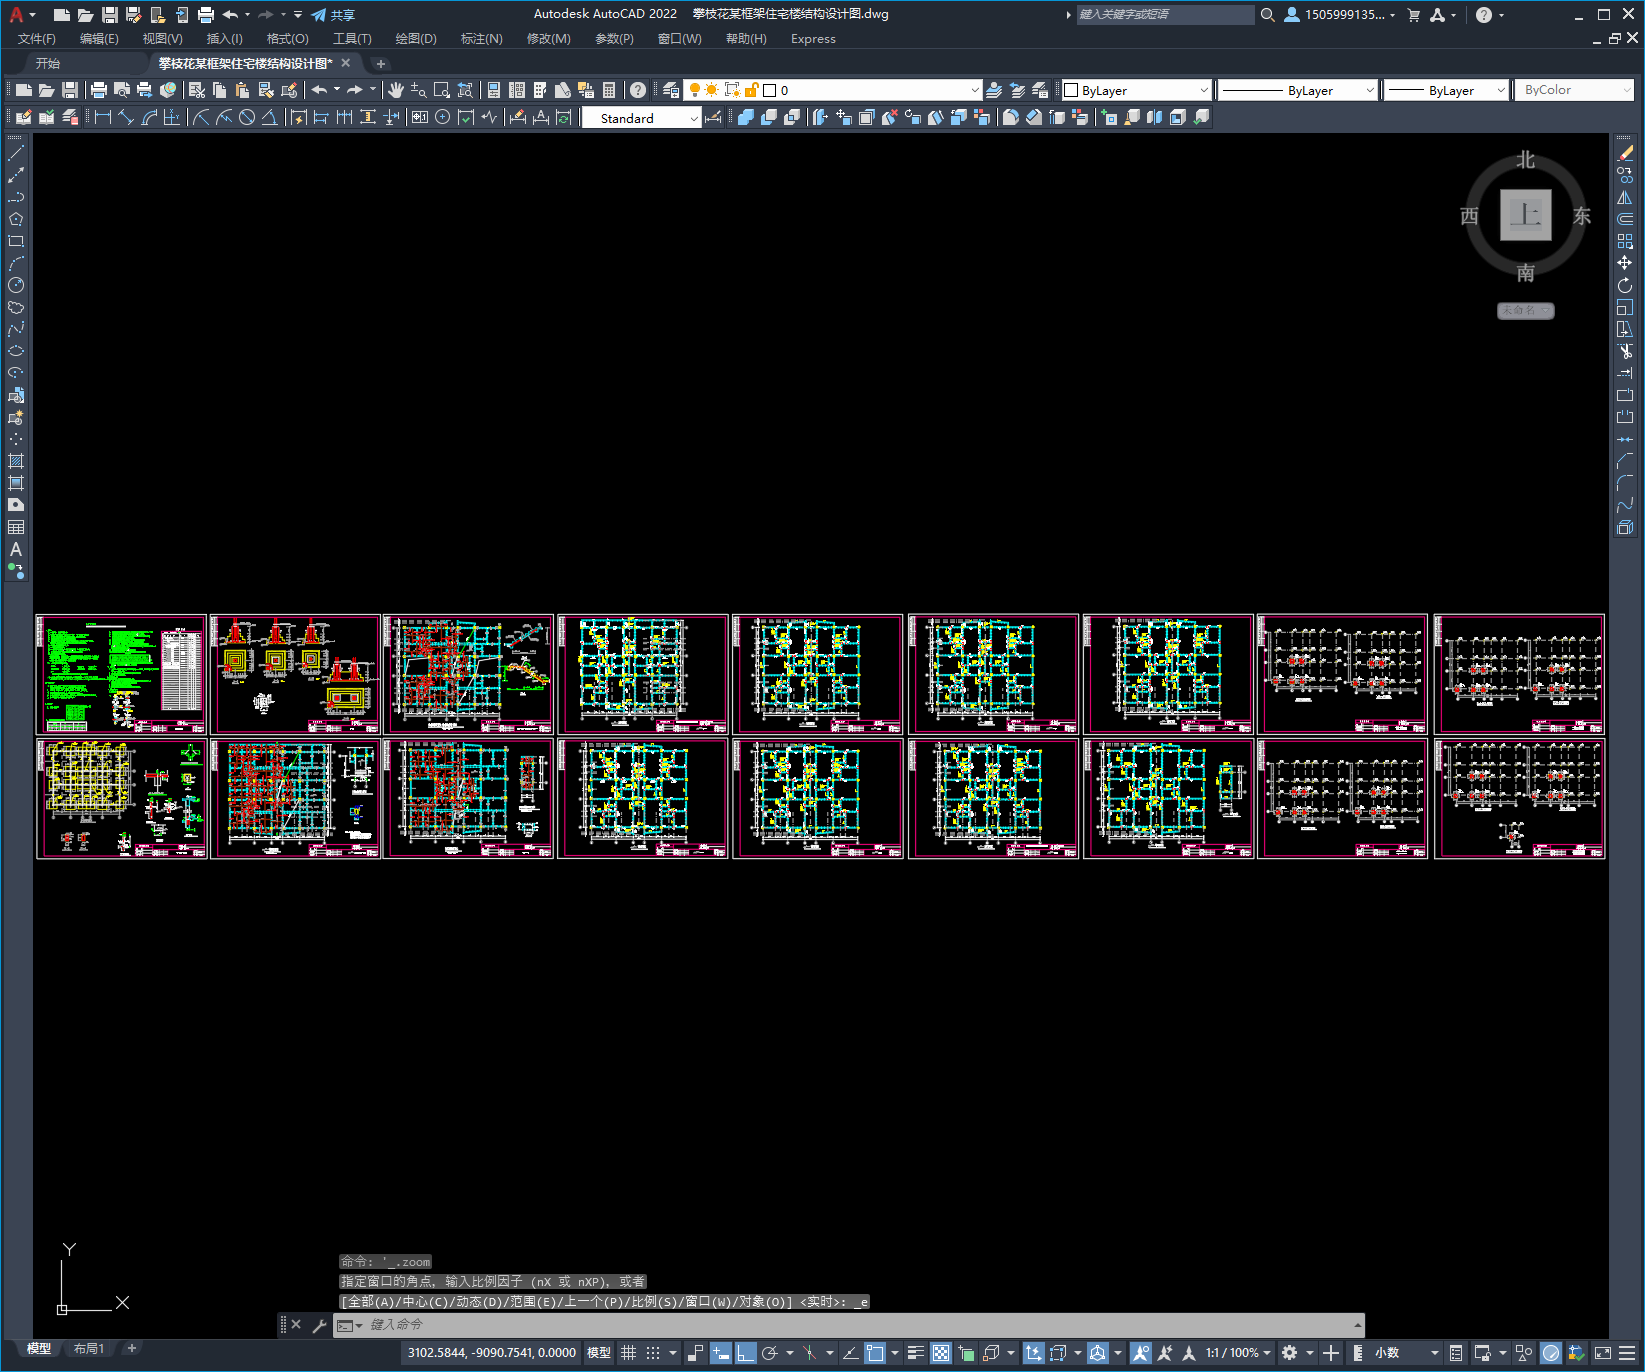
Task: Click the search magnifier icon in title bar
Action: pos(1268,15)
